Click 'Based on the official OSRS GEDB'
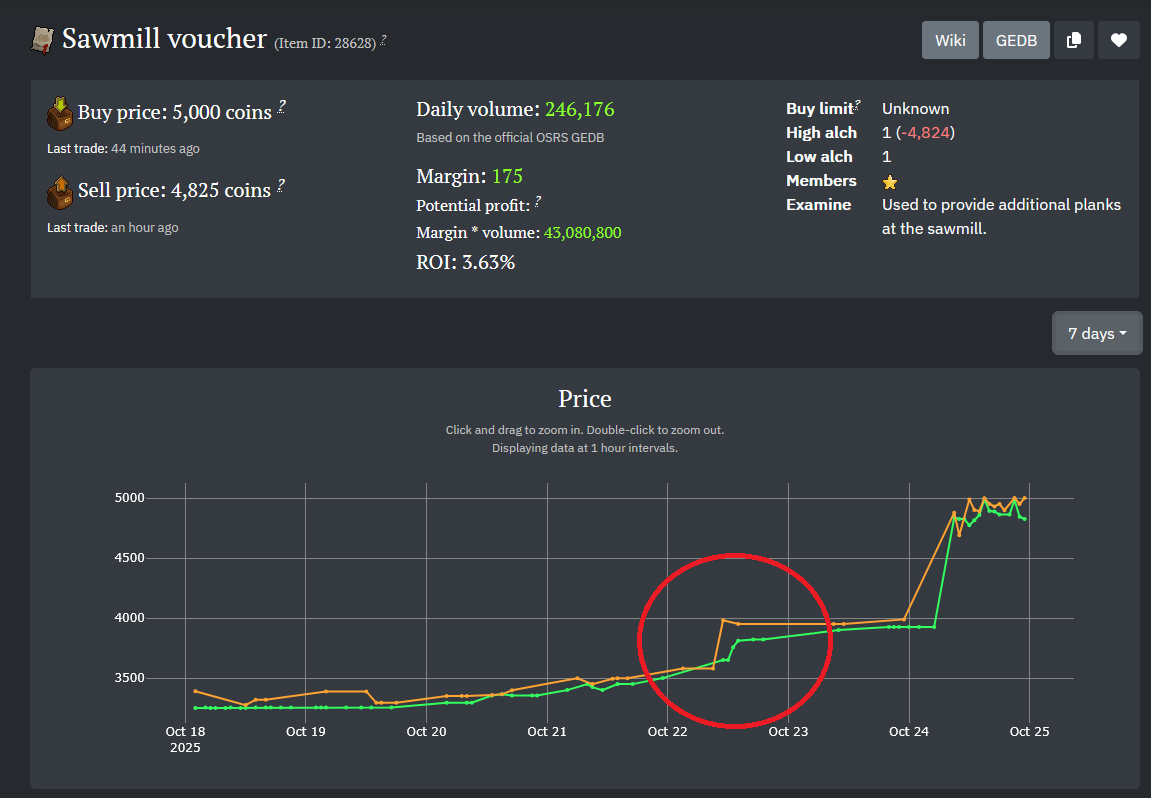Screen dimensions: 1151x798 tap(510, 137)
